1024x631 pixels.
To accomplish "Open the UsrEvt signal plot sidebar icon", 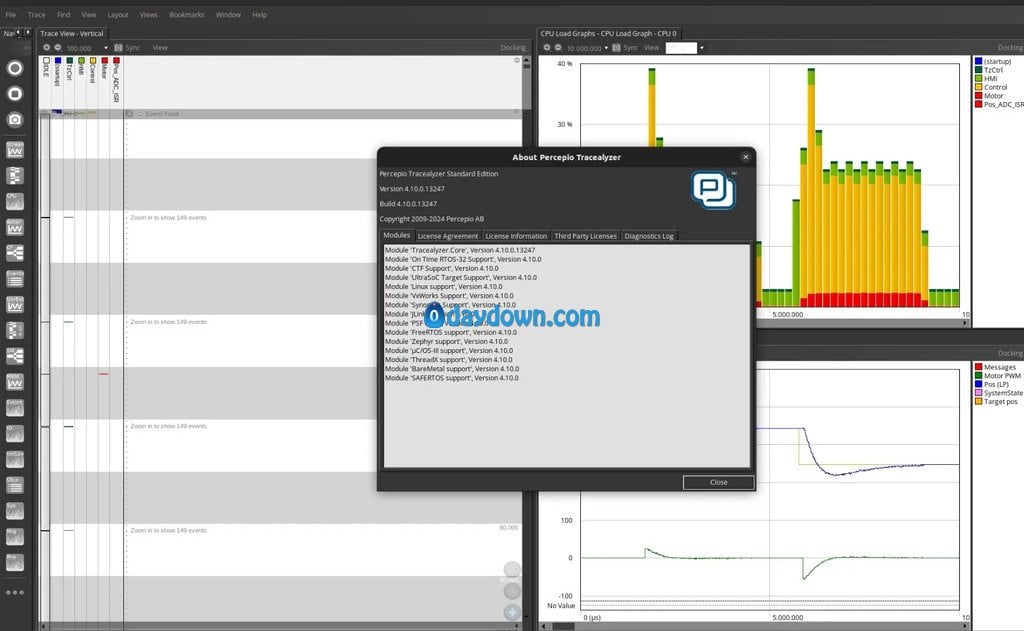I will [14, 304].
